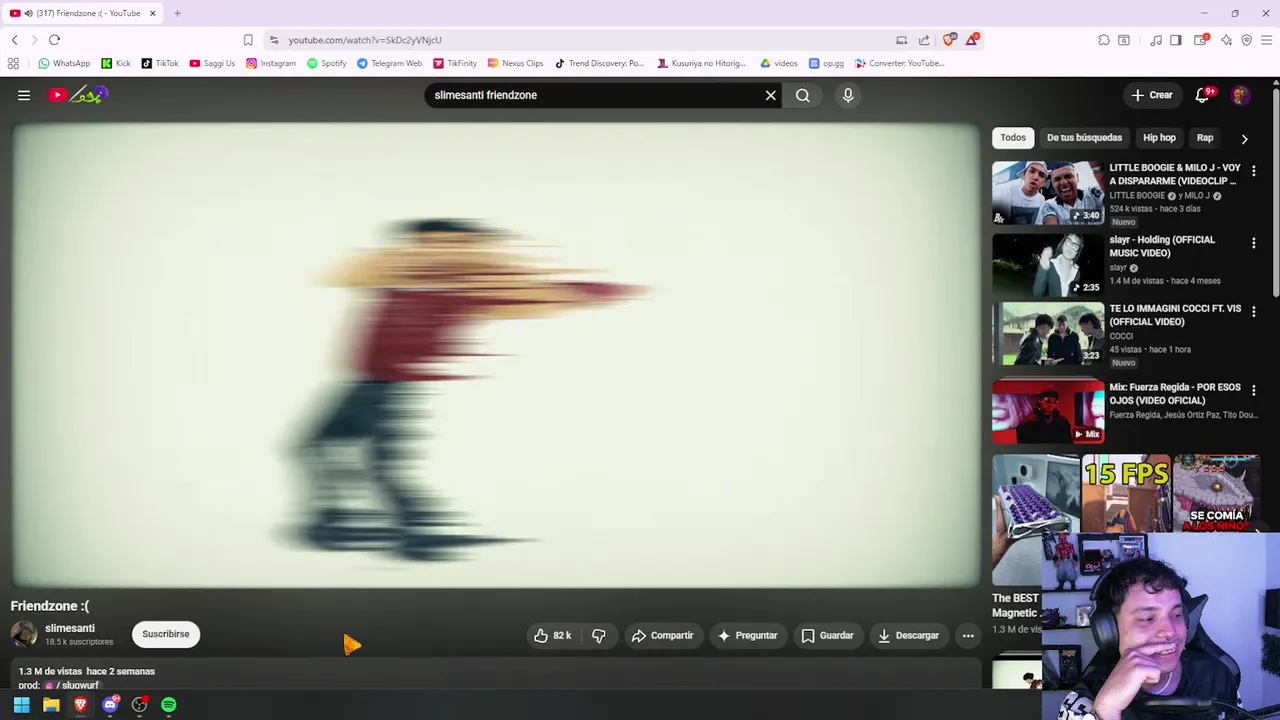Select the Todos filter chip
Screen dimensions: 1280x720
click(1013, 138)
